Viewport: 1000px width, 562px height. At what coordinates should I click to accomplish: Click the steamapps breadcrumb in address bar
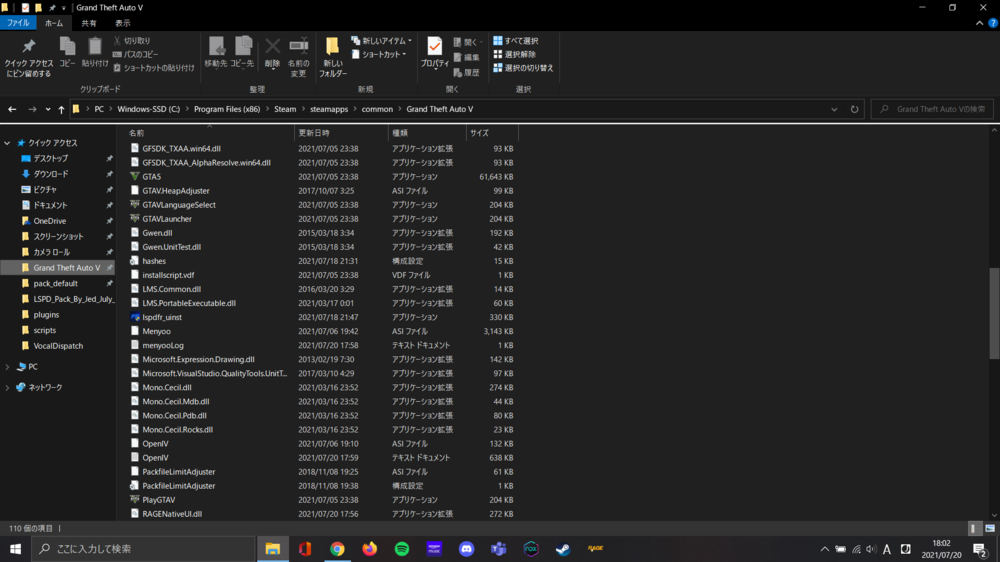(x=329, y=109)
